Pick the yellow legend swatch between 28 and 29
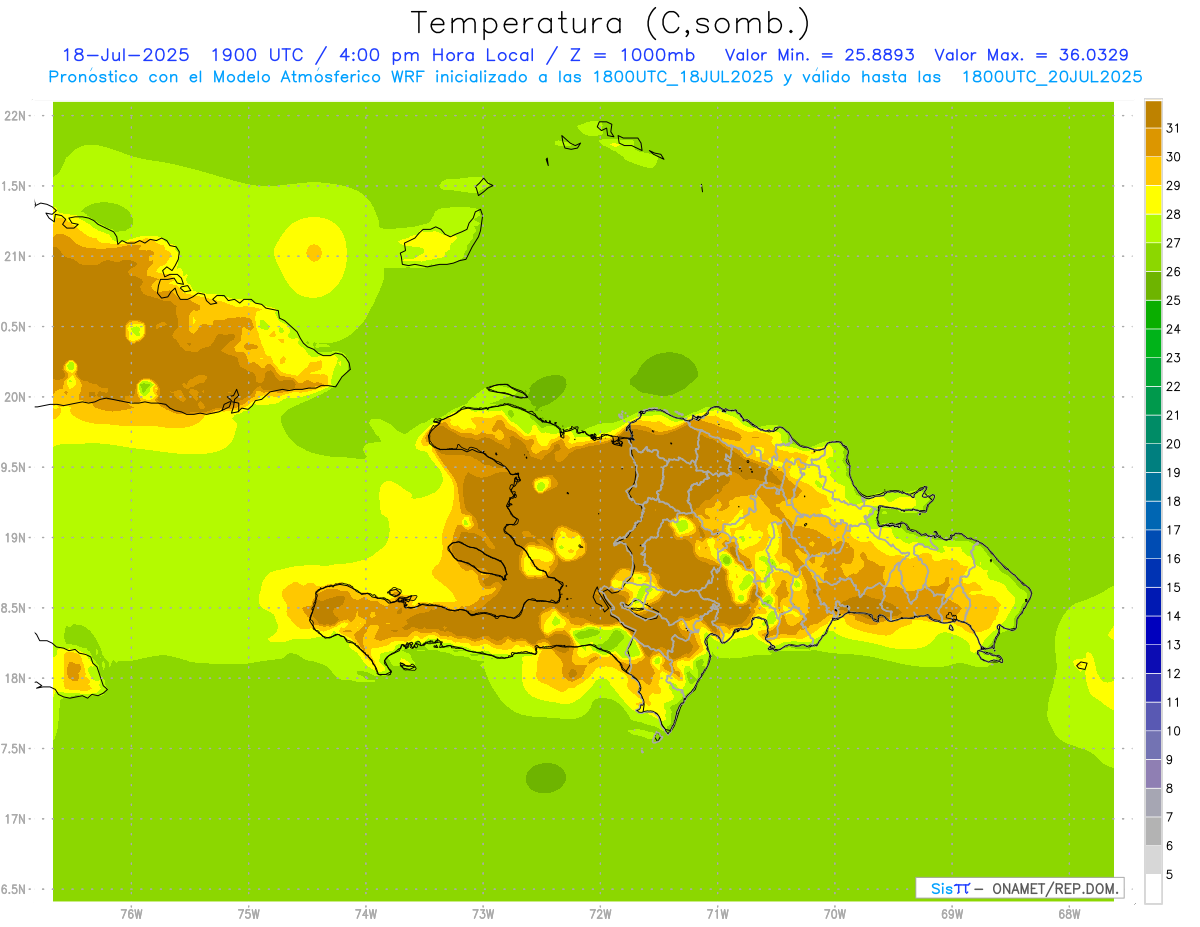1200x927 pixels. point(1153,200)
